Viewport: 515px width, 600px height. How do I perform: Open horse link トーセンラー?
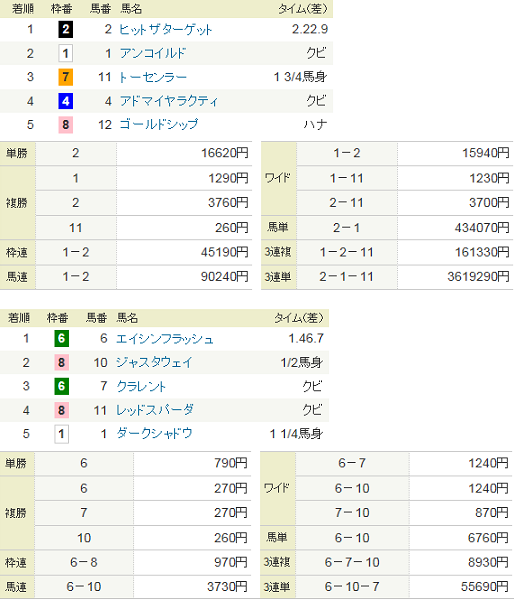point(153,77)
